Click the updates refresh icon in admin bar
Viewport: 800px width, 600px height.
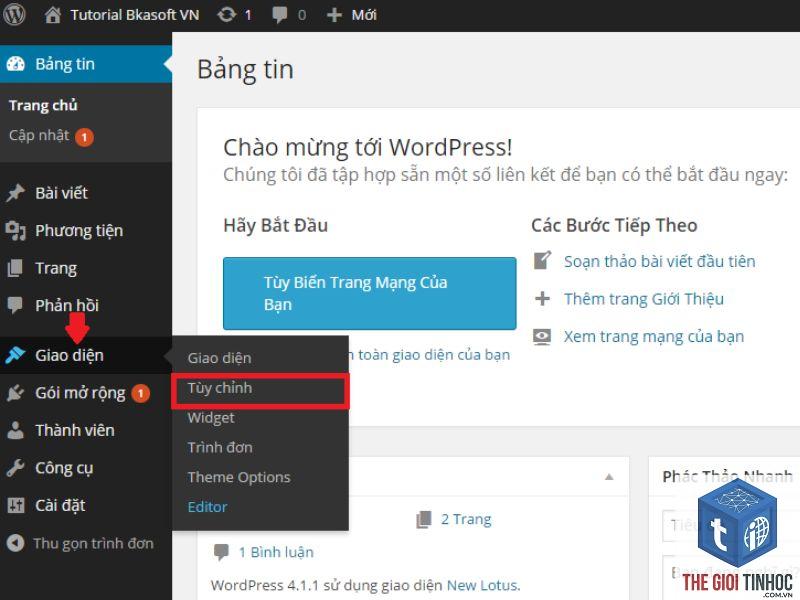pyautogui.click(x=227, y=15)
